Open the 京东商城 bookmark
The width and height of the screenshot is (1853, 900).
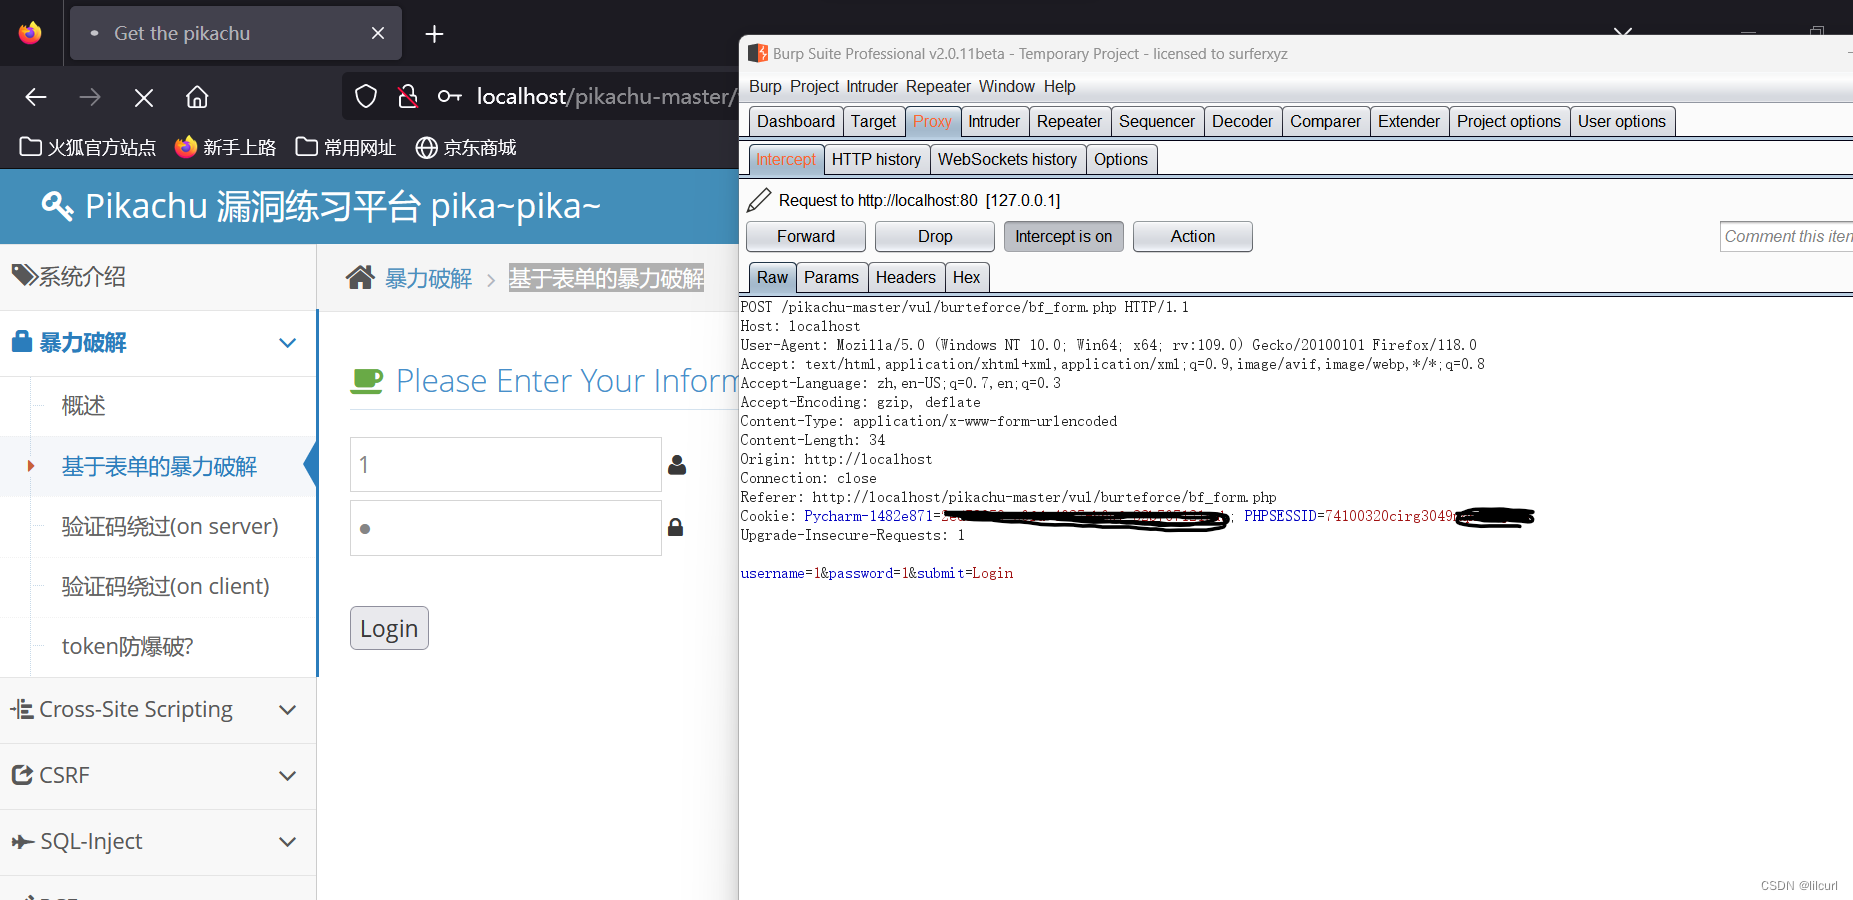pos(466,147)
